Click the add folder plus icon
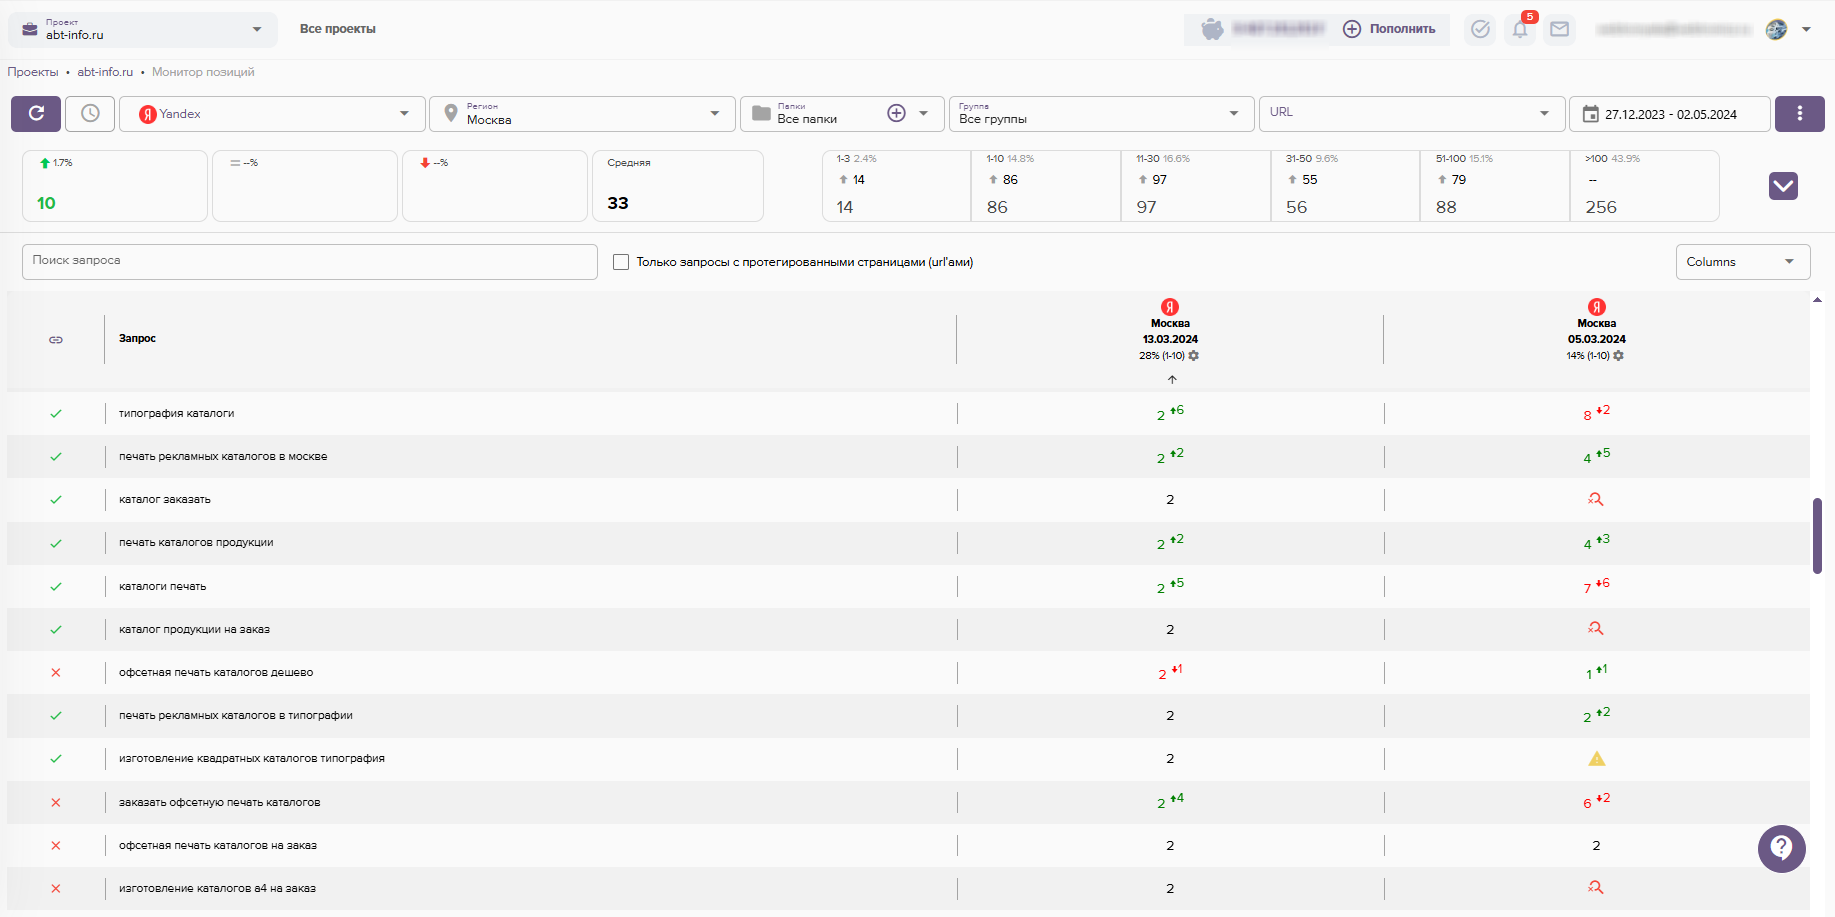The height and width of the screenshot is (917, 1835). pos(896,114)
